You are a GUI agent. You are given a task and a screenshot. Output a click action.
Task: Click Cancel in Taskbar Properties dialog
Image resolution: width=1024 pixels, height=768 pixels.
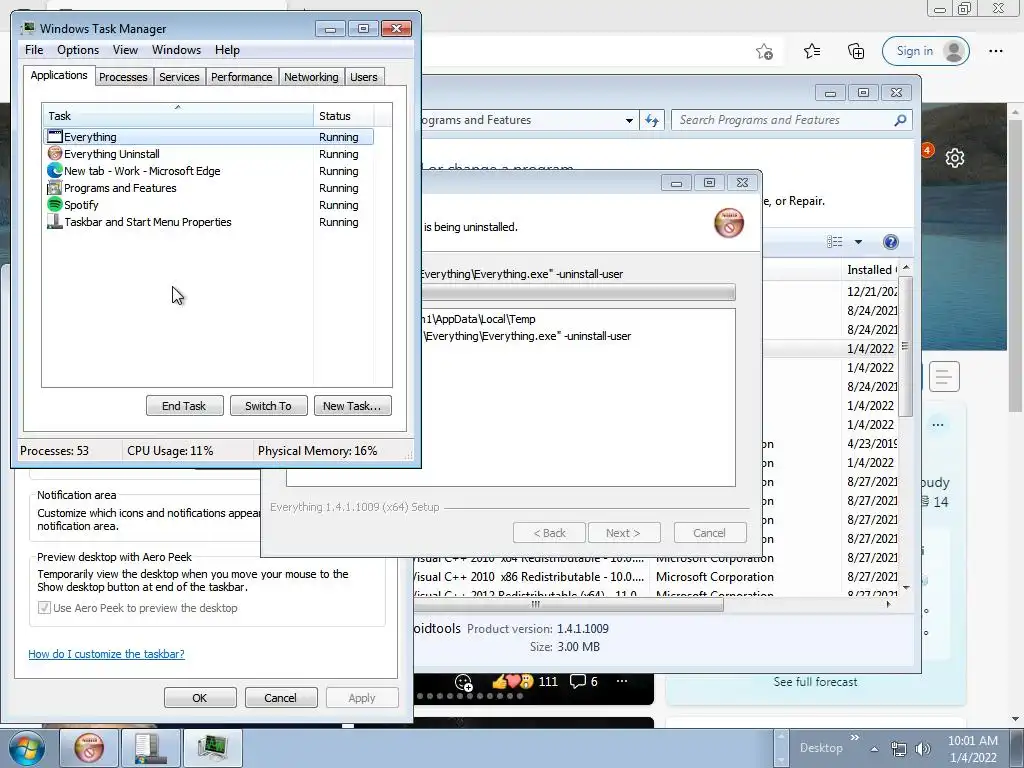coord(281,697)
